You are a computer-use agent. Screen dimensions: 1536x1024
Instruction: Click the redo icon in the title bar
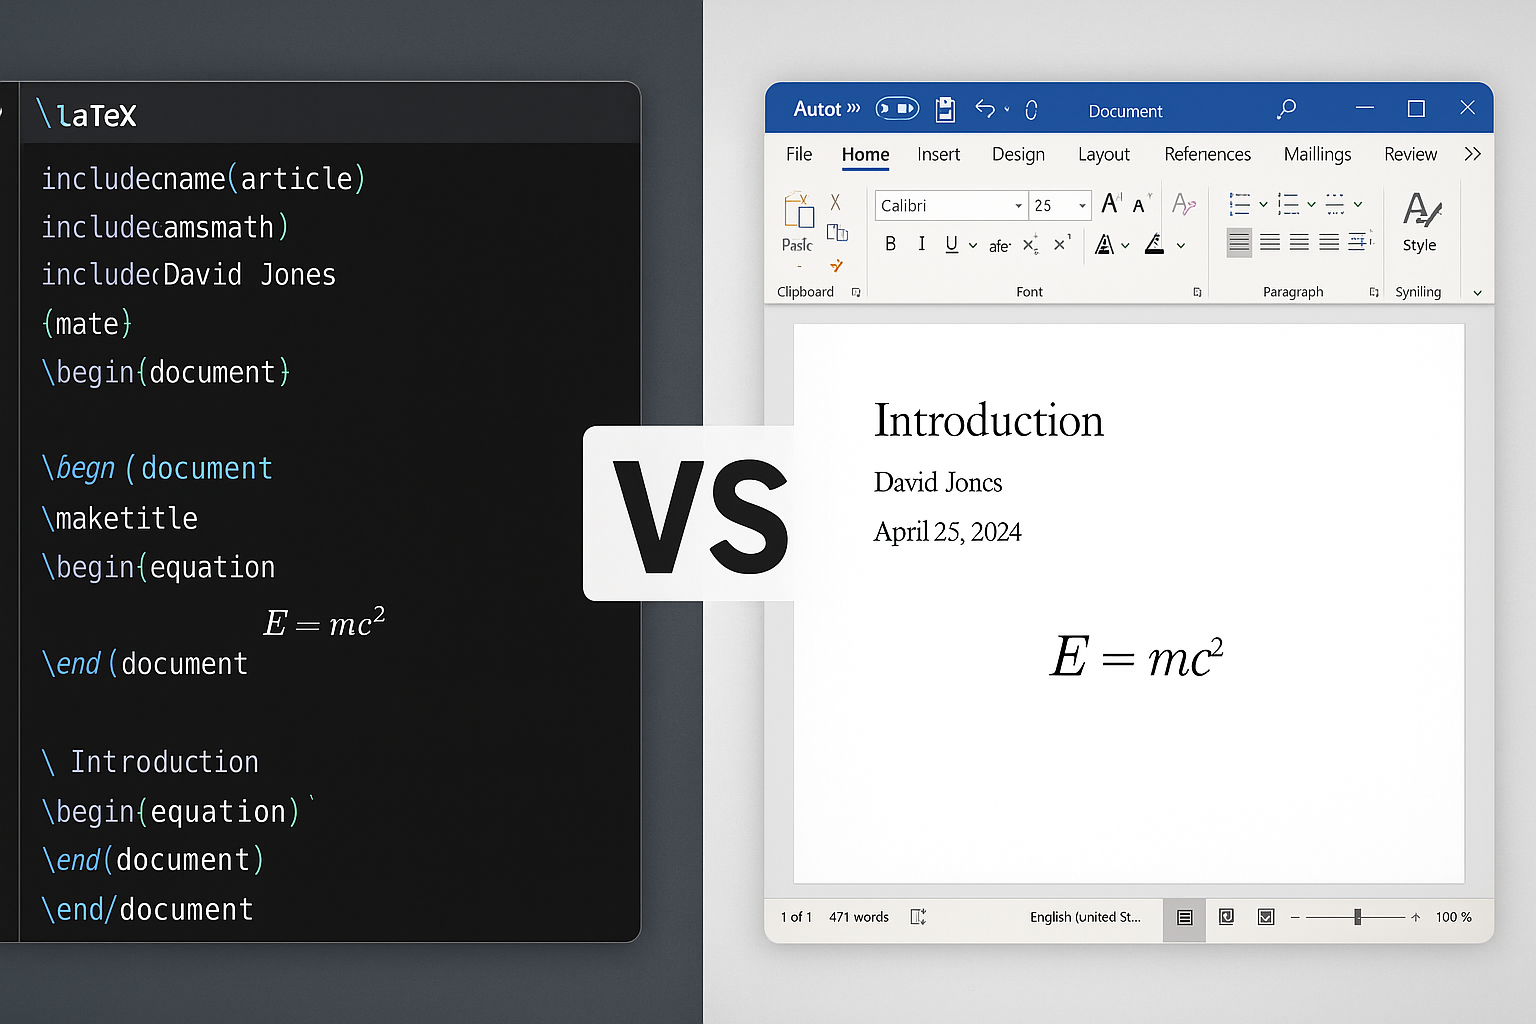tap(1031, 110)
